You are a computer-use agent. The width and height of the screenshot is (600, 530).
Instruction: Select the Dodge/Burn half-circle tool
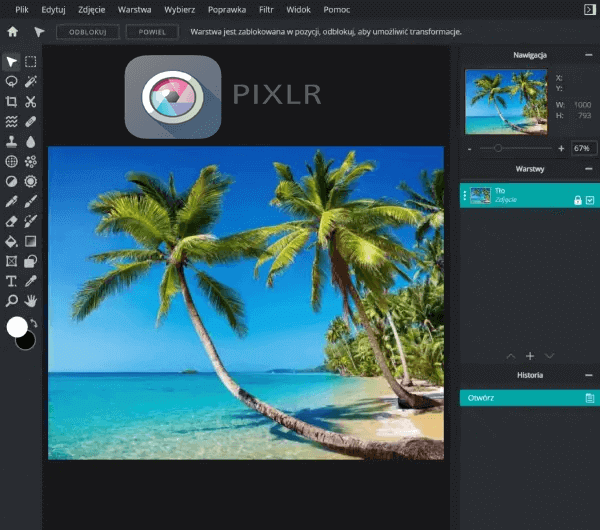tap(11, 181)
